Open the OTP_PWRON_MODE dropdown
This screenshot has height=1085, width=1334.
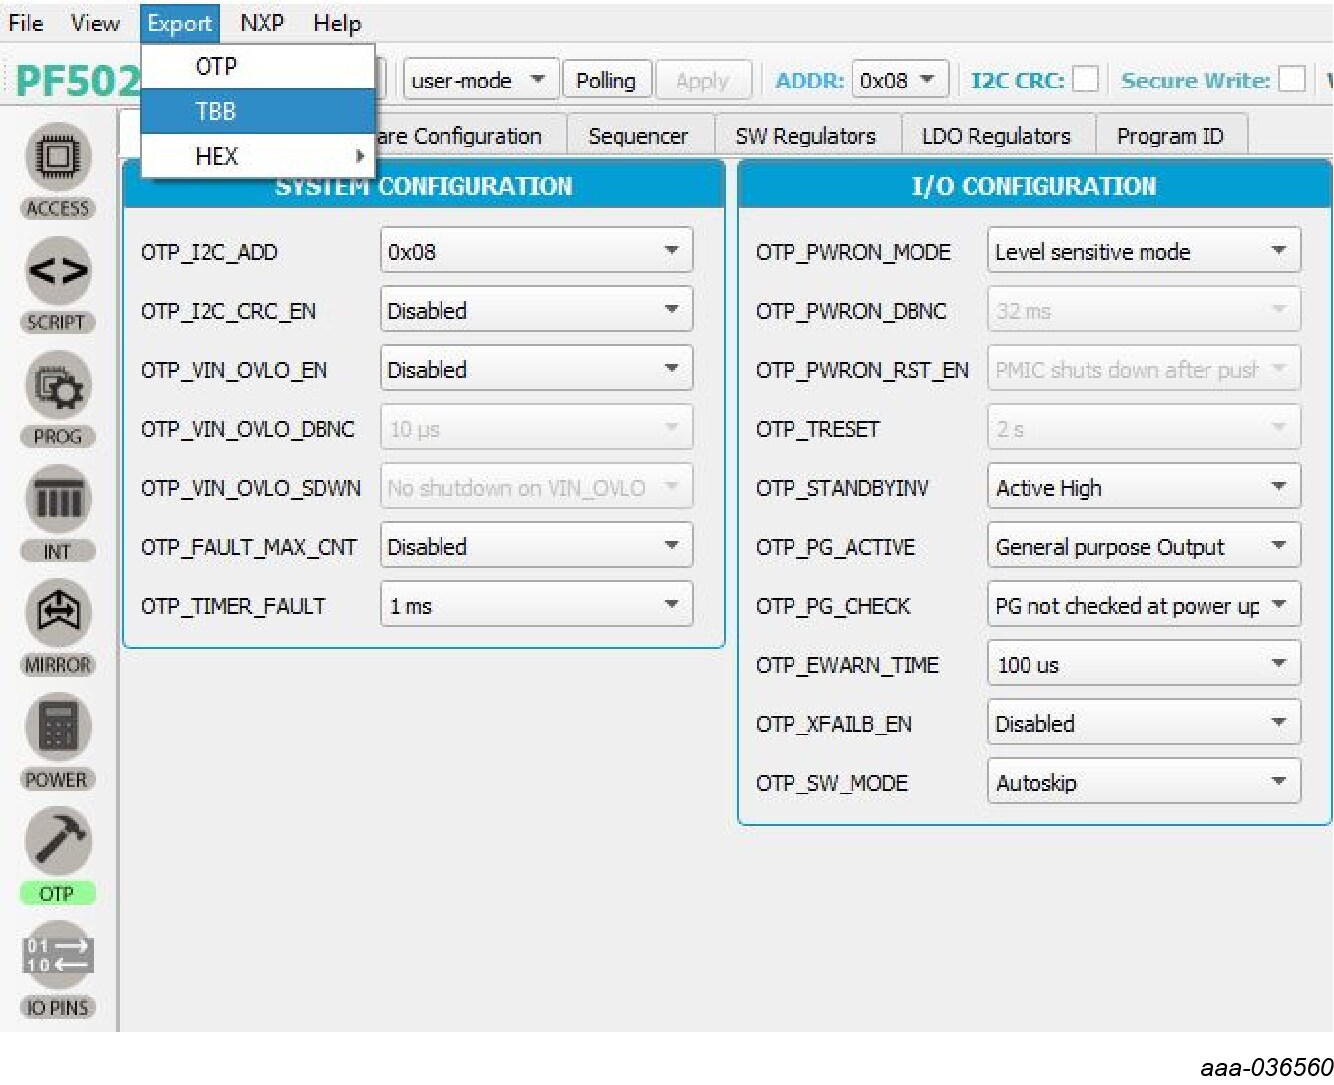(x=1143, y=251)
